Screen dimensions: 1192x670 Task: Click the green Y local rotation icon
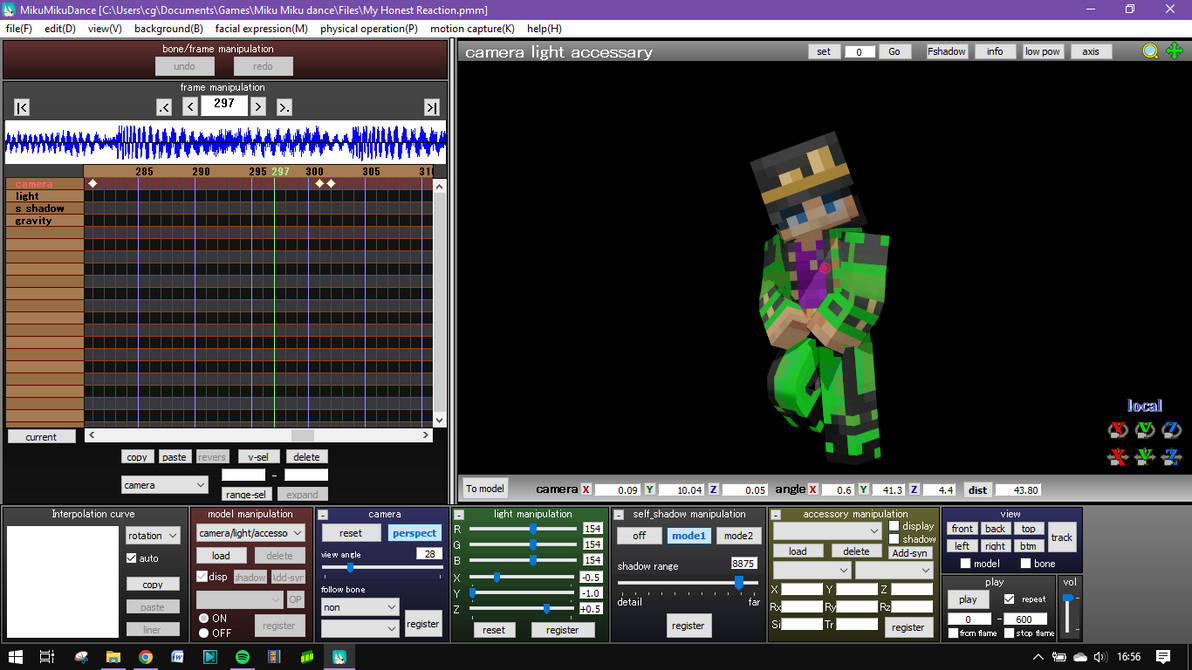tap(1144, 430)
